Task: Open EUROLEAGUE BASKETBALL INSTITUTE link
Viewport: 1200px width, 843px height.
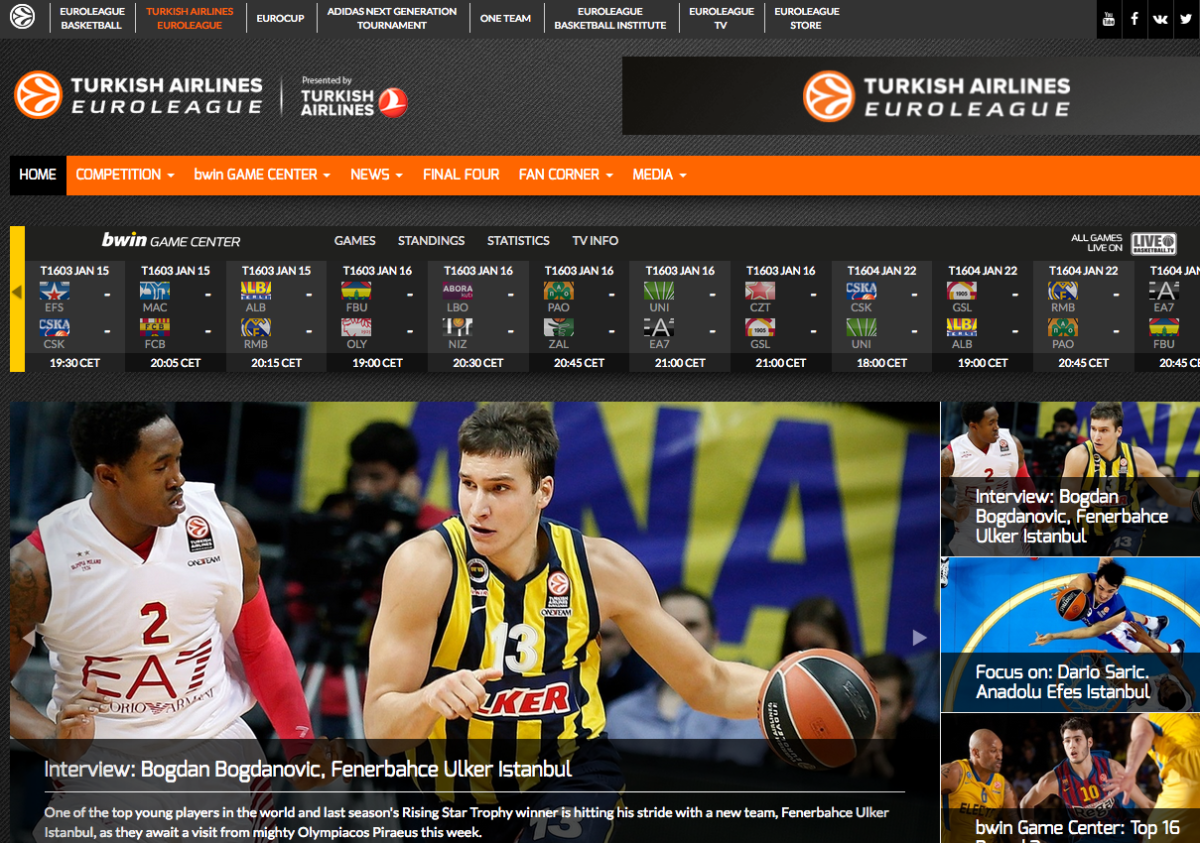Action: 610,18
